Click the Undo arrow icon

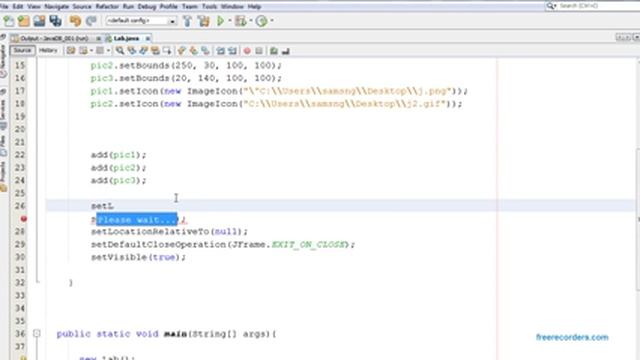click(75, 21)
